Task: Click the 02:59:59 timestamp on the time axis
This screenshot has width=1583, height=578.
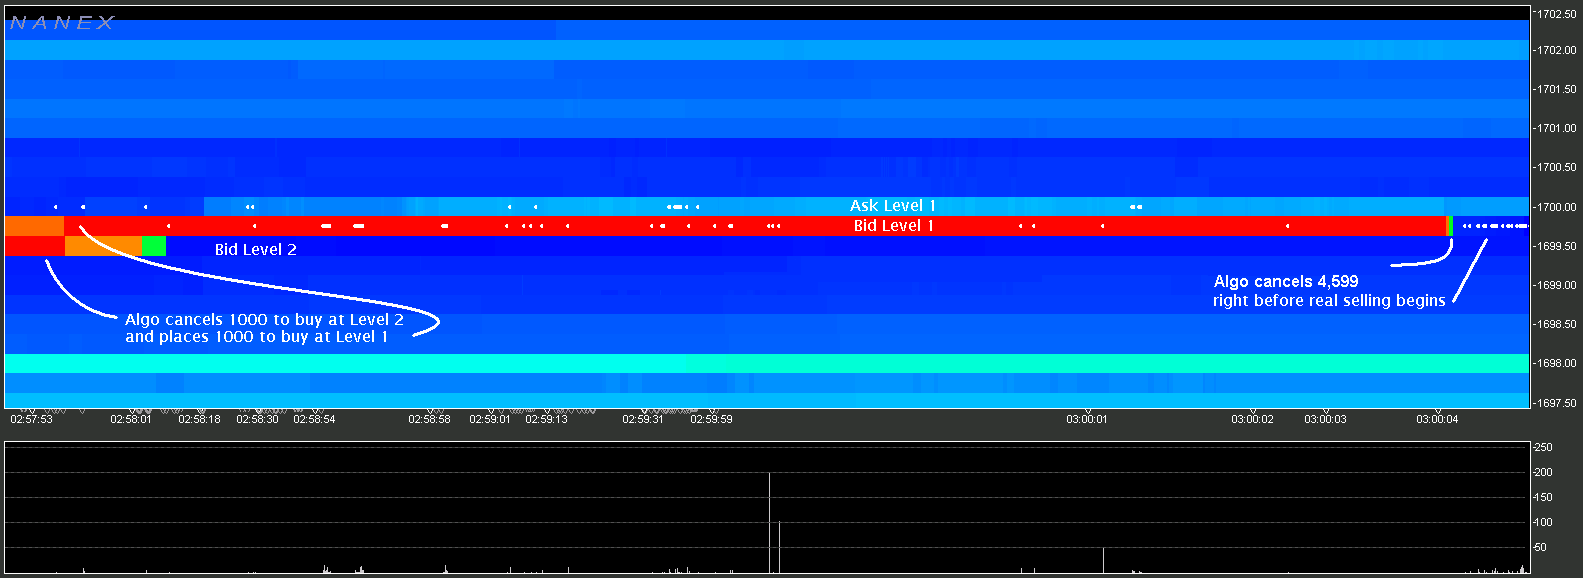Action: click(x=711, y=419)
